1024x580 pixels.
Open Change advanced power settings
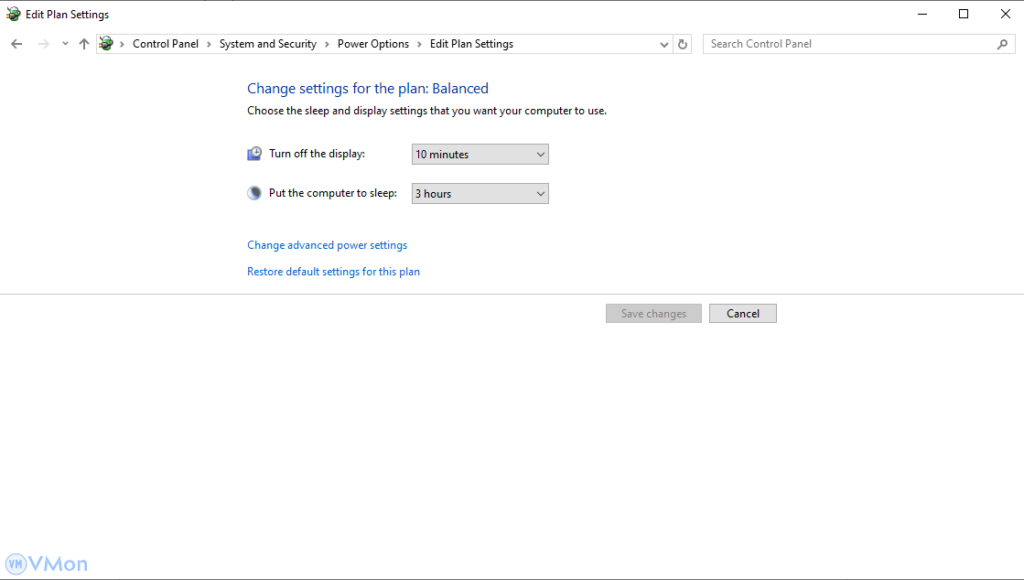[x=327, y=245]
